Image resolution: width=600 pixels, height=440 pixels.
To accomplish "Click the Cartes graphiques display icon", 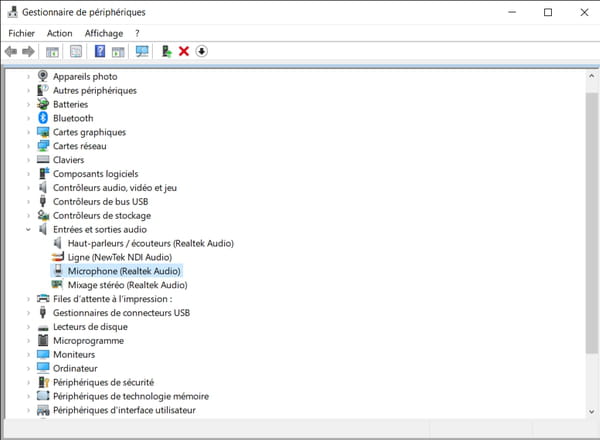I will (43, 132).
